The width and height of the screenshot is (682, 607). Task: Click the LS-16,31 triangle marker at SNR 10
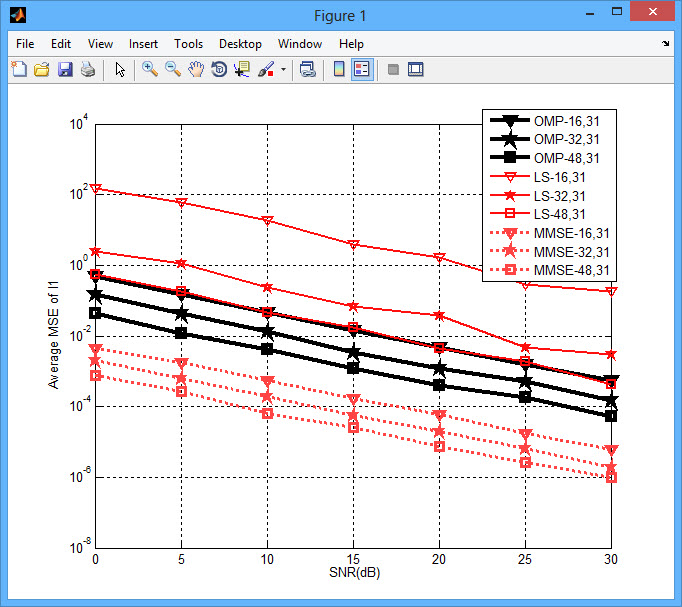(x=267, y=221)
